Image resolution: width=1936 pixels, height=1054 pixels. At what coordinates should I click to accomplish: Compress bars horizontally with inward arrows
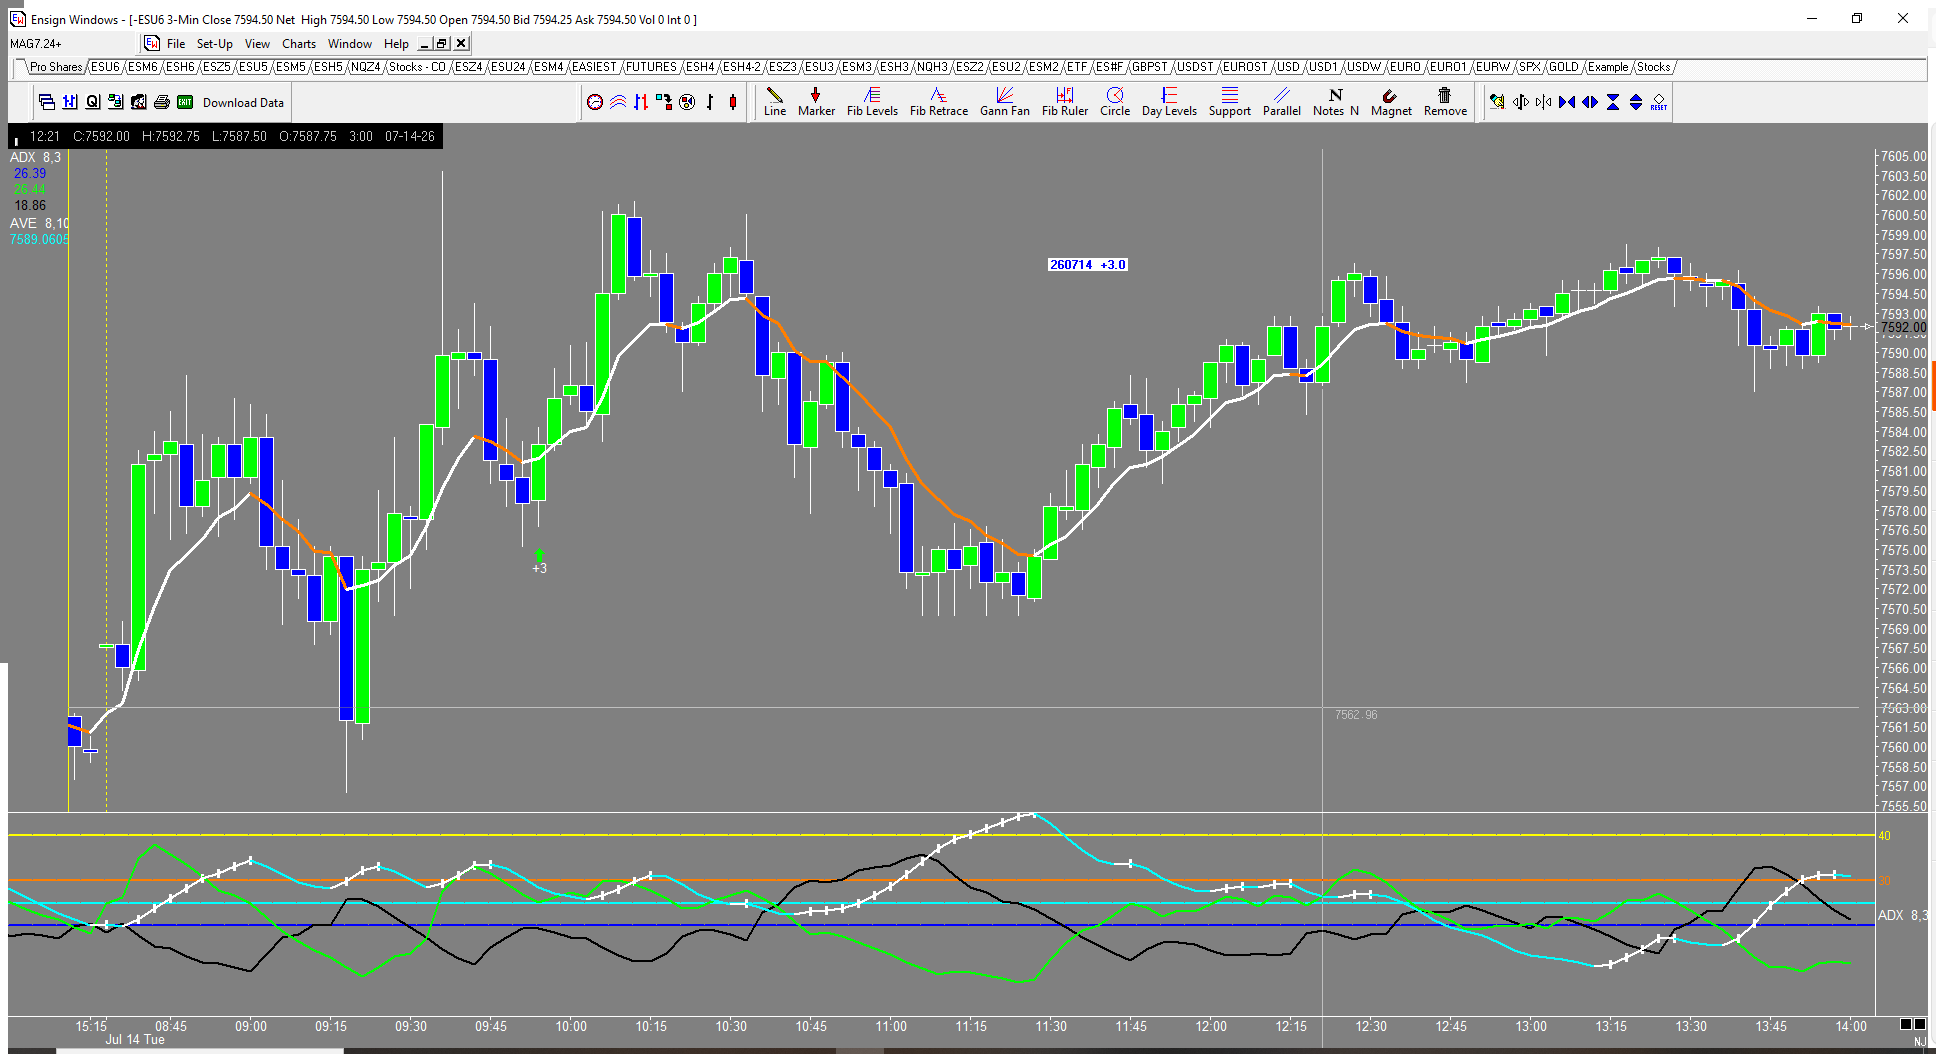tap(1566, 102)
